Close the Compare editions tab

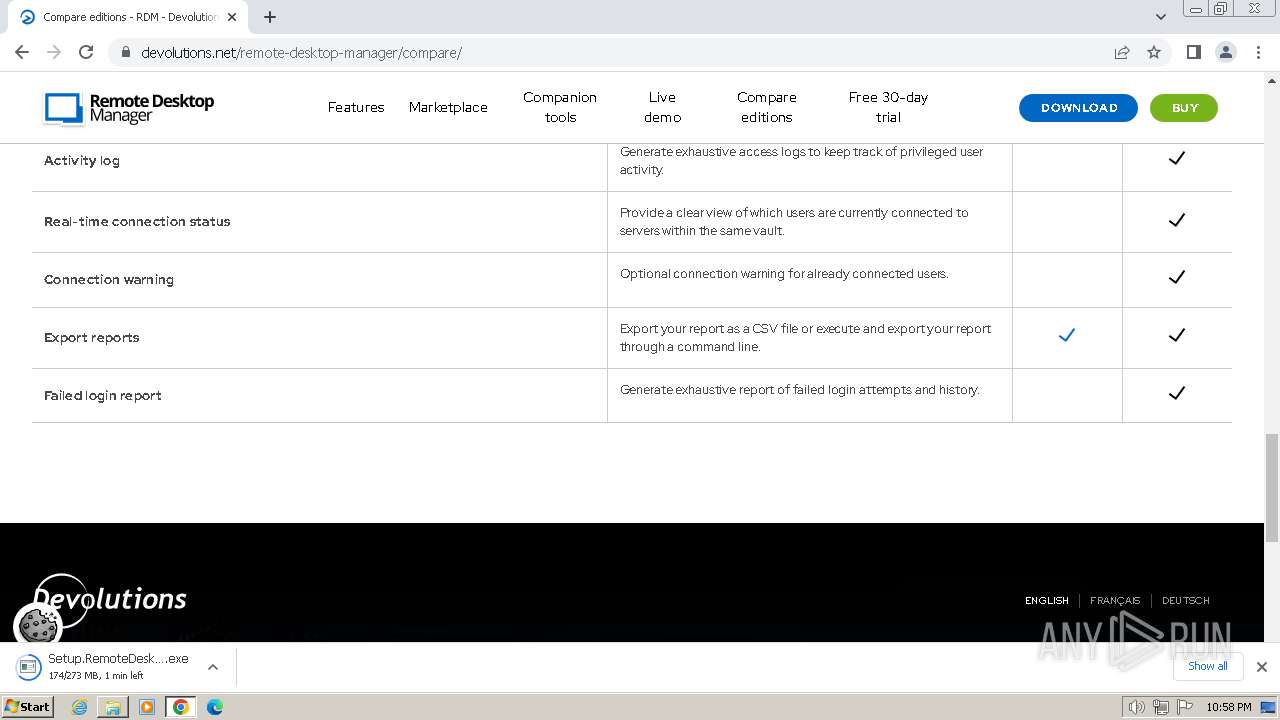tap(232, 17)
